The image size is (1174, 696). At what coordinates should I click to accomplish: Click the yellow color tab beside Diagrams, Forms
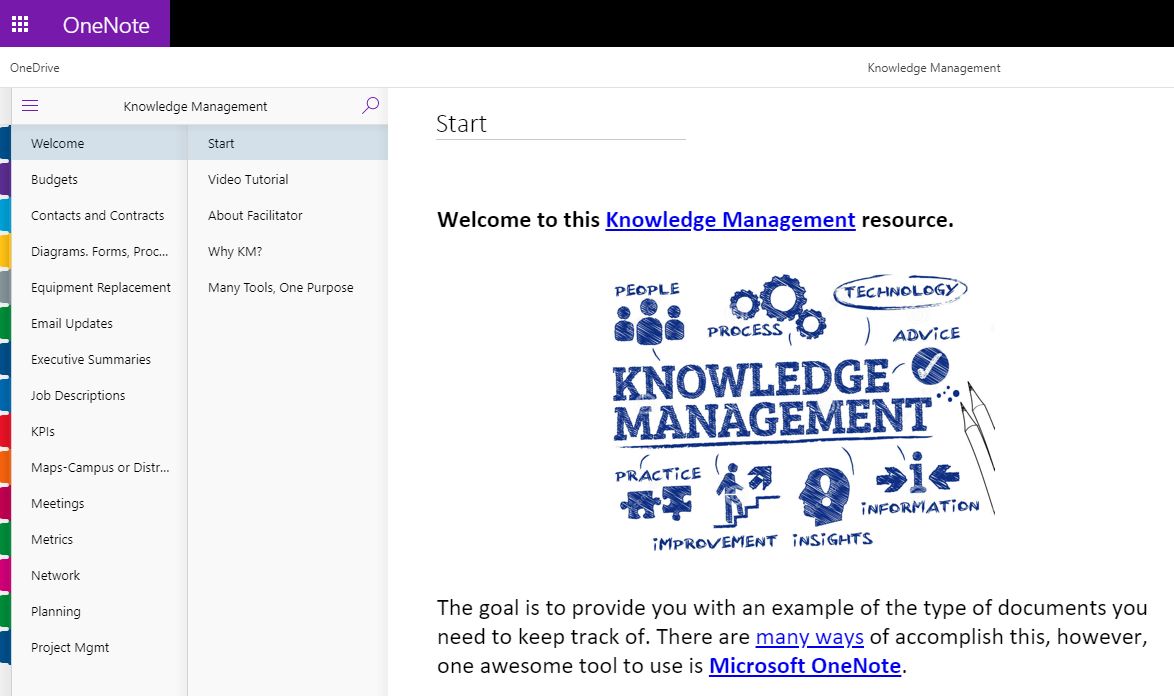pos(5,251)
